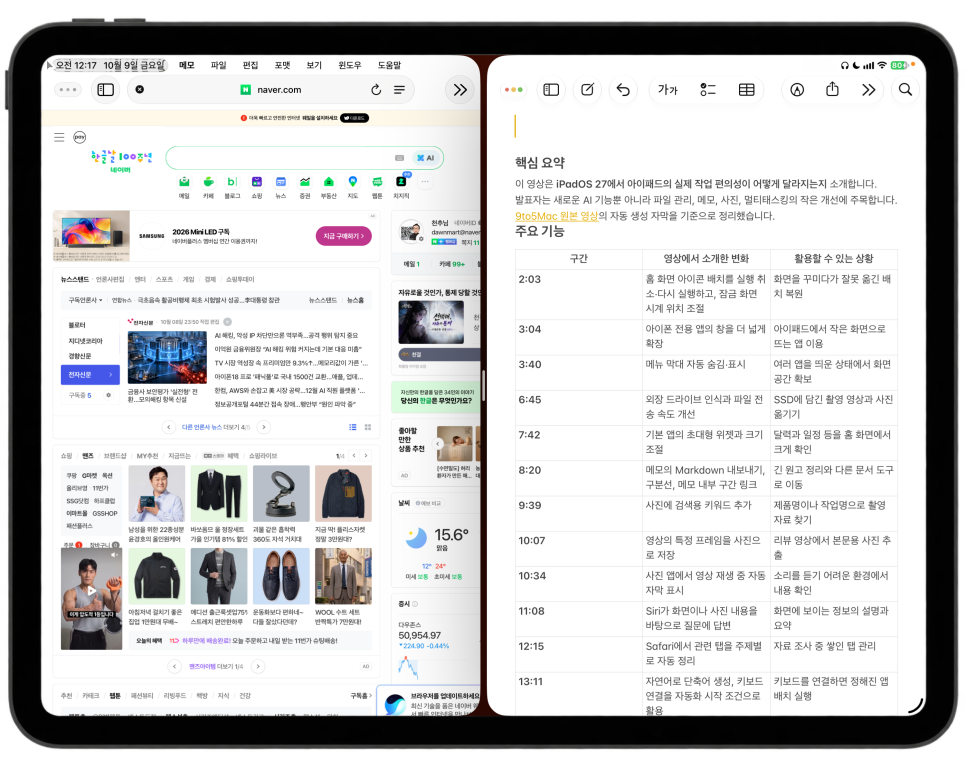Image resolution: width=966 pixels, height=769 pixels.
Task: Open 포맷 menu in menu bar
Action: click(x=282, y=65)
